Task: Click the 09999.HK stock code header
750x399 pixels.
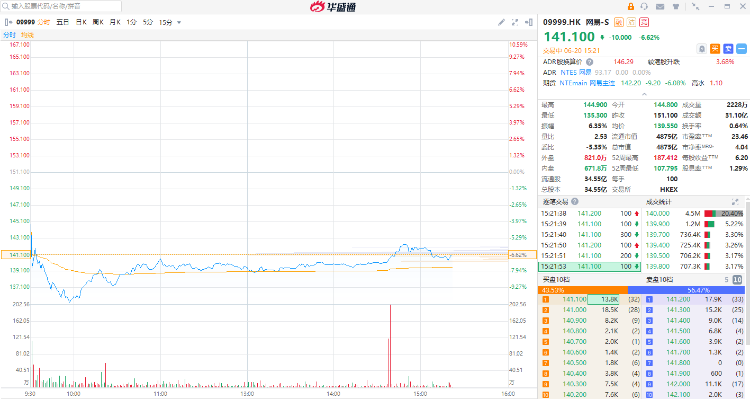Action: point(562,22)
